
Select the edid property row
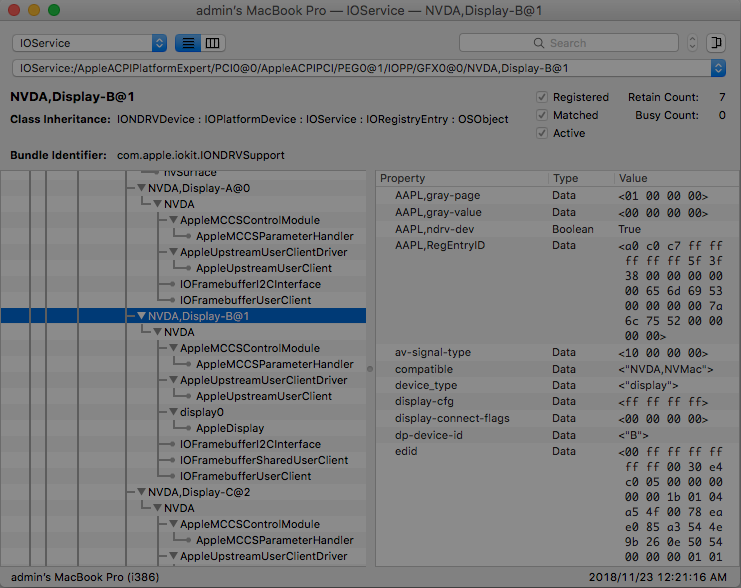558,504
